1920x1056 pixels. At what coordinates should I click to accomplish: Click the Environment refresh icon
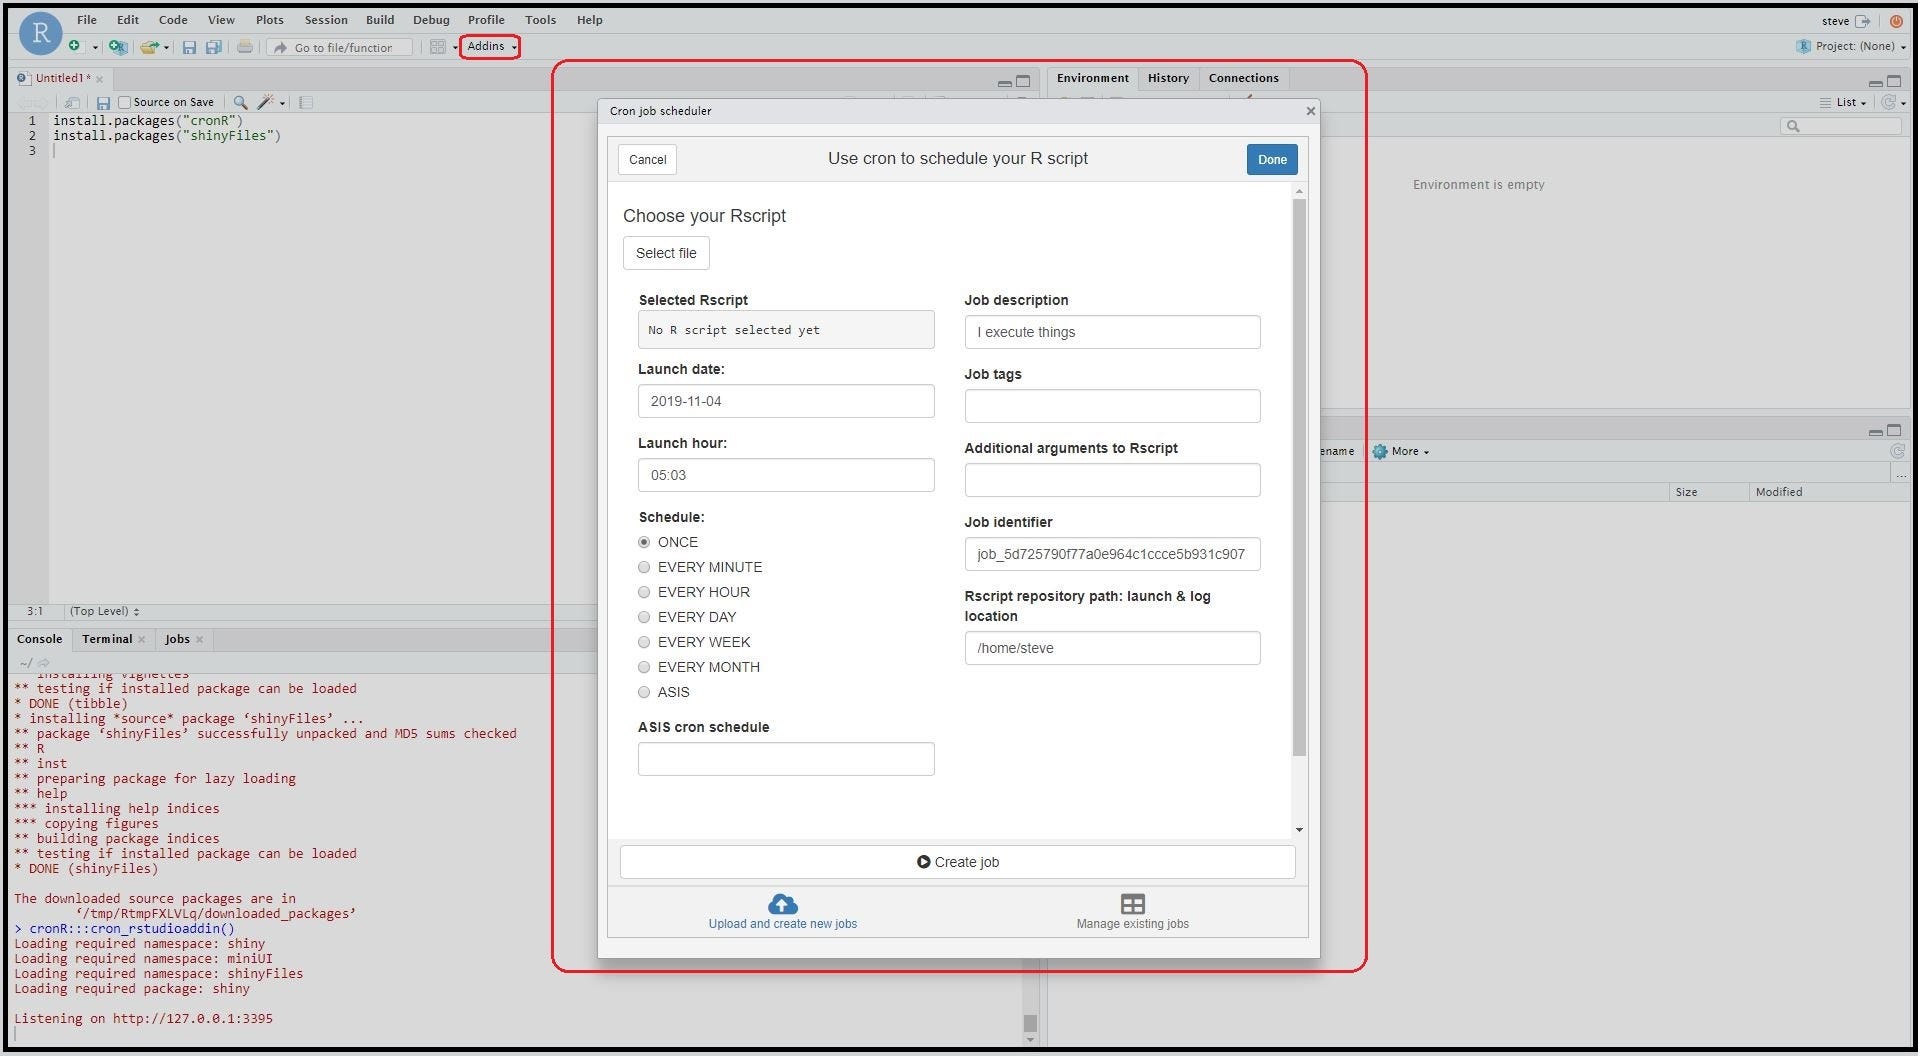coord(1888,102)
